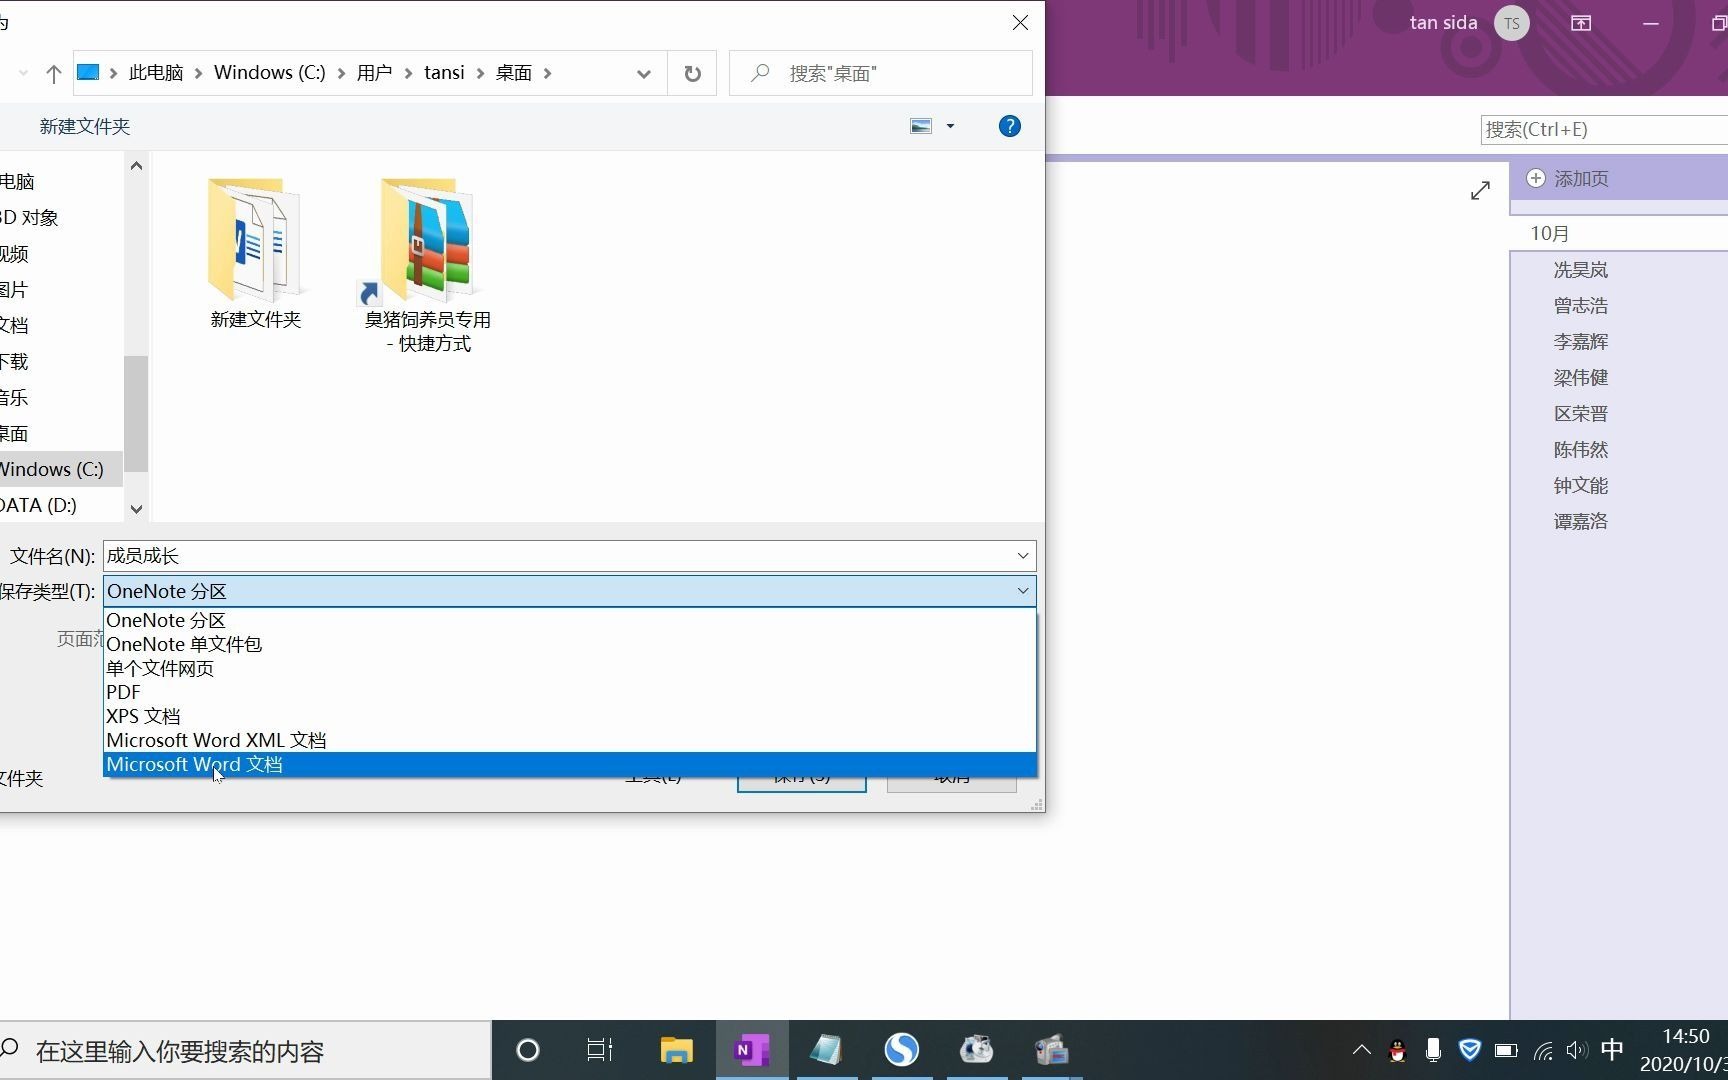The width and height of the screenshot is (1728, 1080).
Task: Select XPS 文档 as the save type
Action: 570,716
